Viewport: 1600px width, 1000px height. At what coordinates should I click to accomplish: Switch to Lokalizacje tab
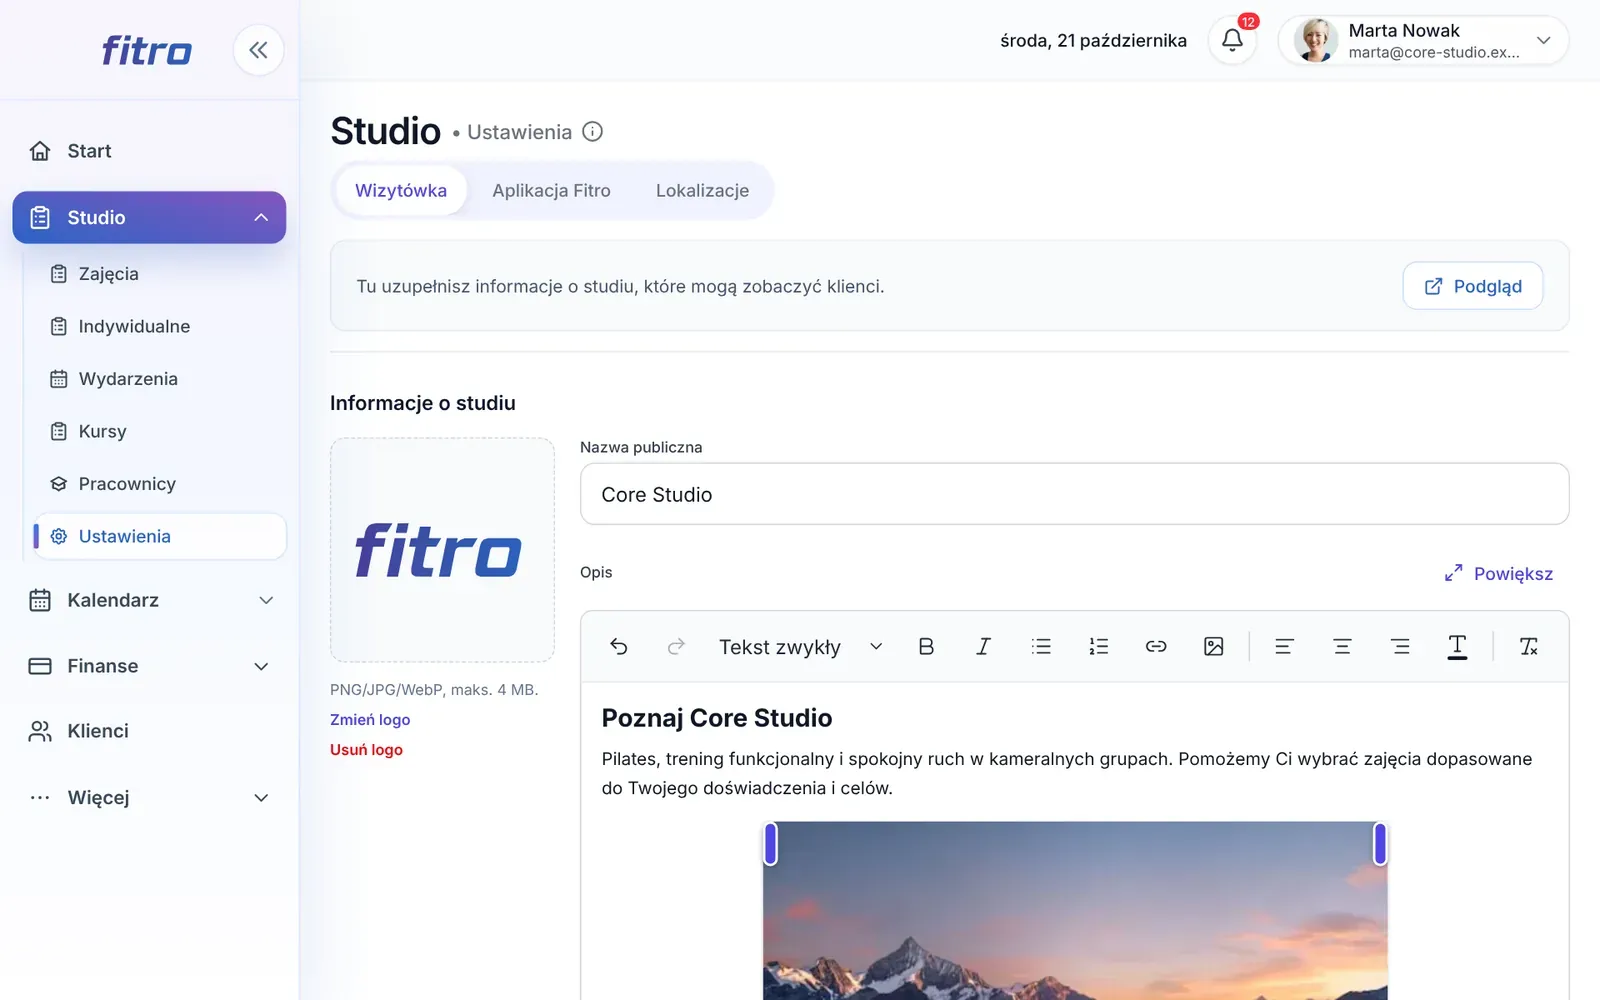[702, 190]
